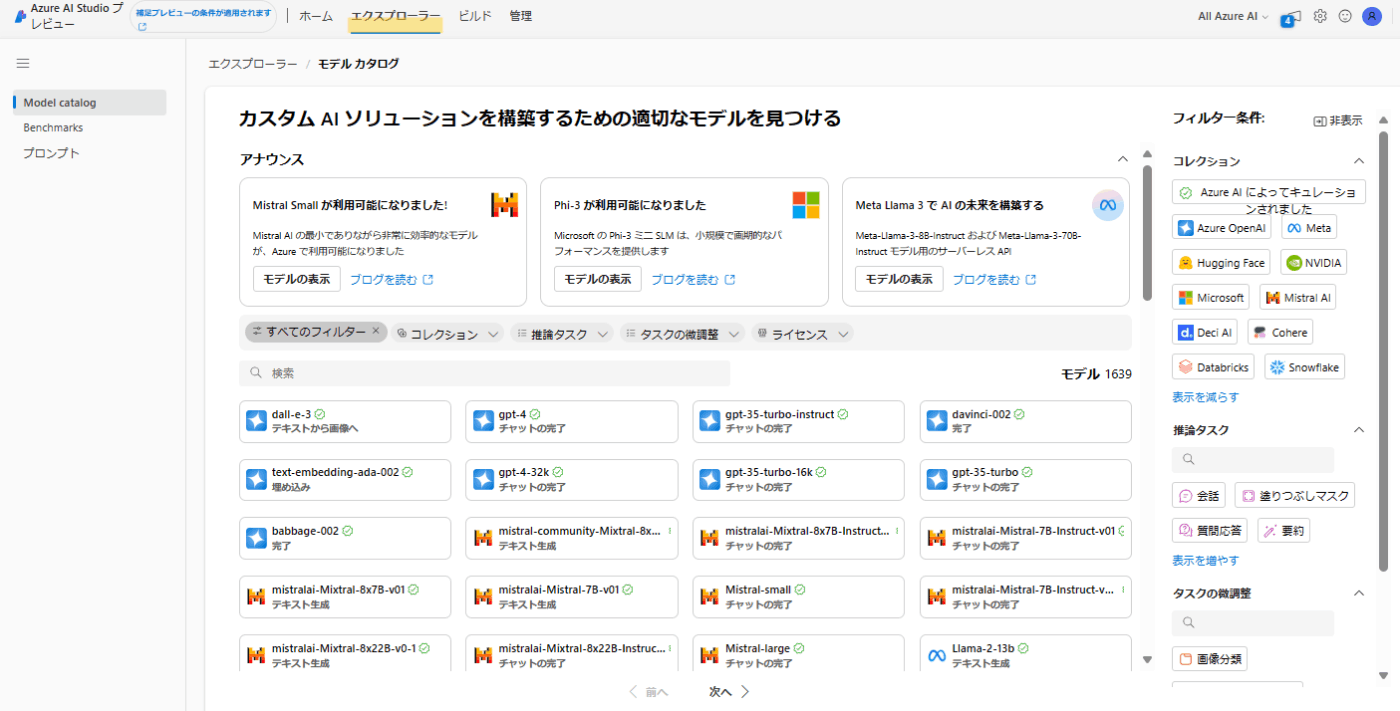Collapse the 推論タスク sidebar section
The image size is (1400, 711).
pos(1358,430)
